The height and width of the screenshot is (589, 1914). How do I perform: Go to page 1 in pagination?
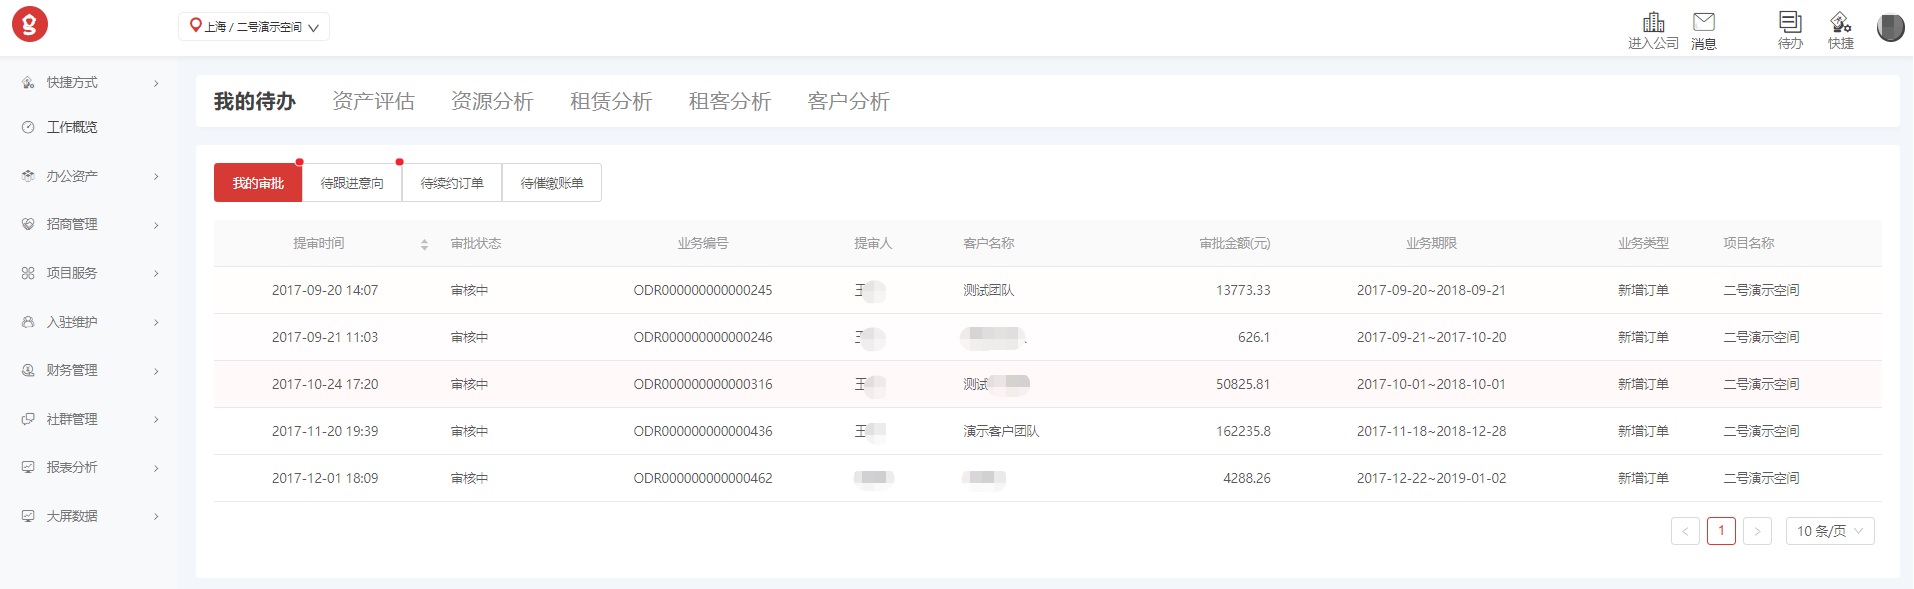[1721, 531]
